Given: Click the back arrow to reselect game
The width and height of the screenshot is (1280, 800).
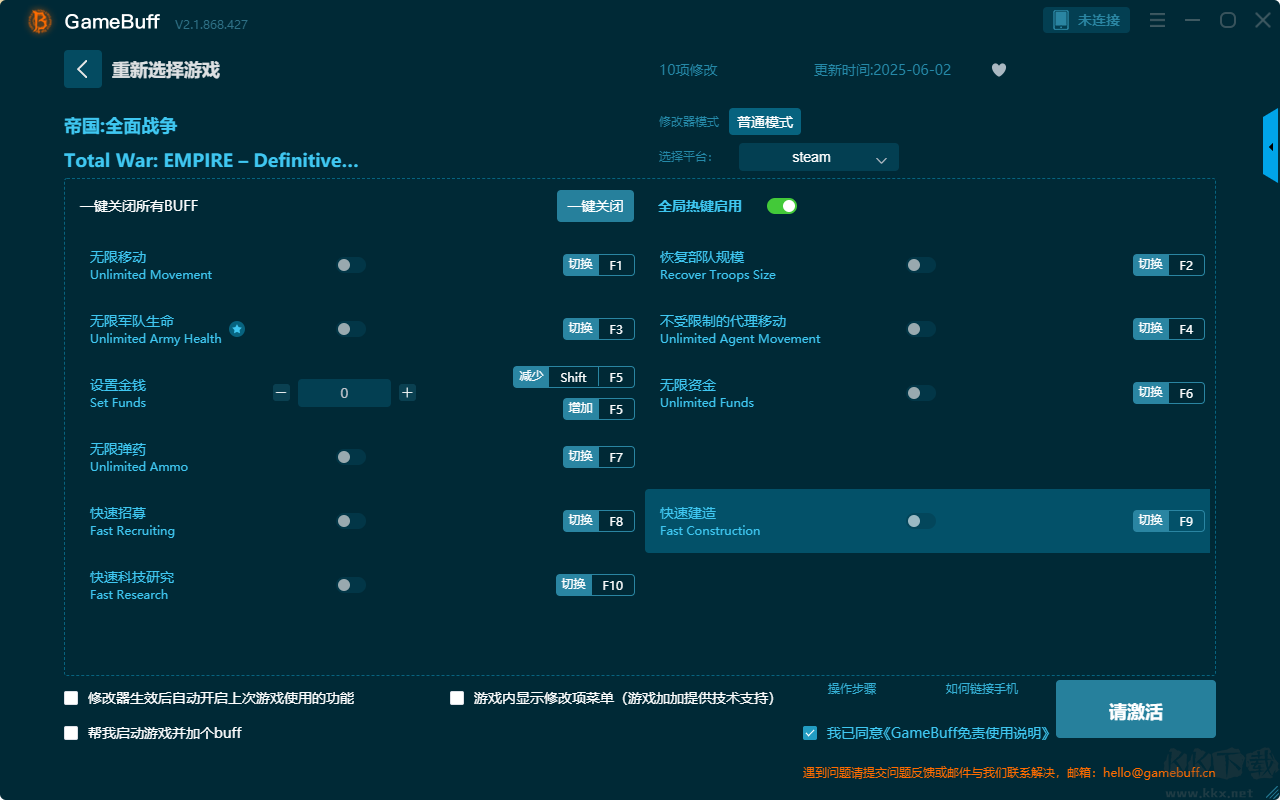Looking at the screenshot, I should (x=82, y=69).
